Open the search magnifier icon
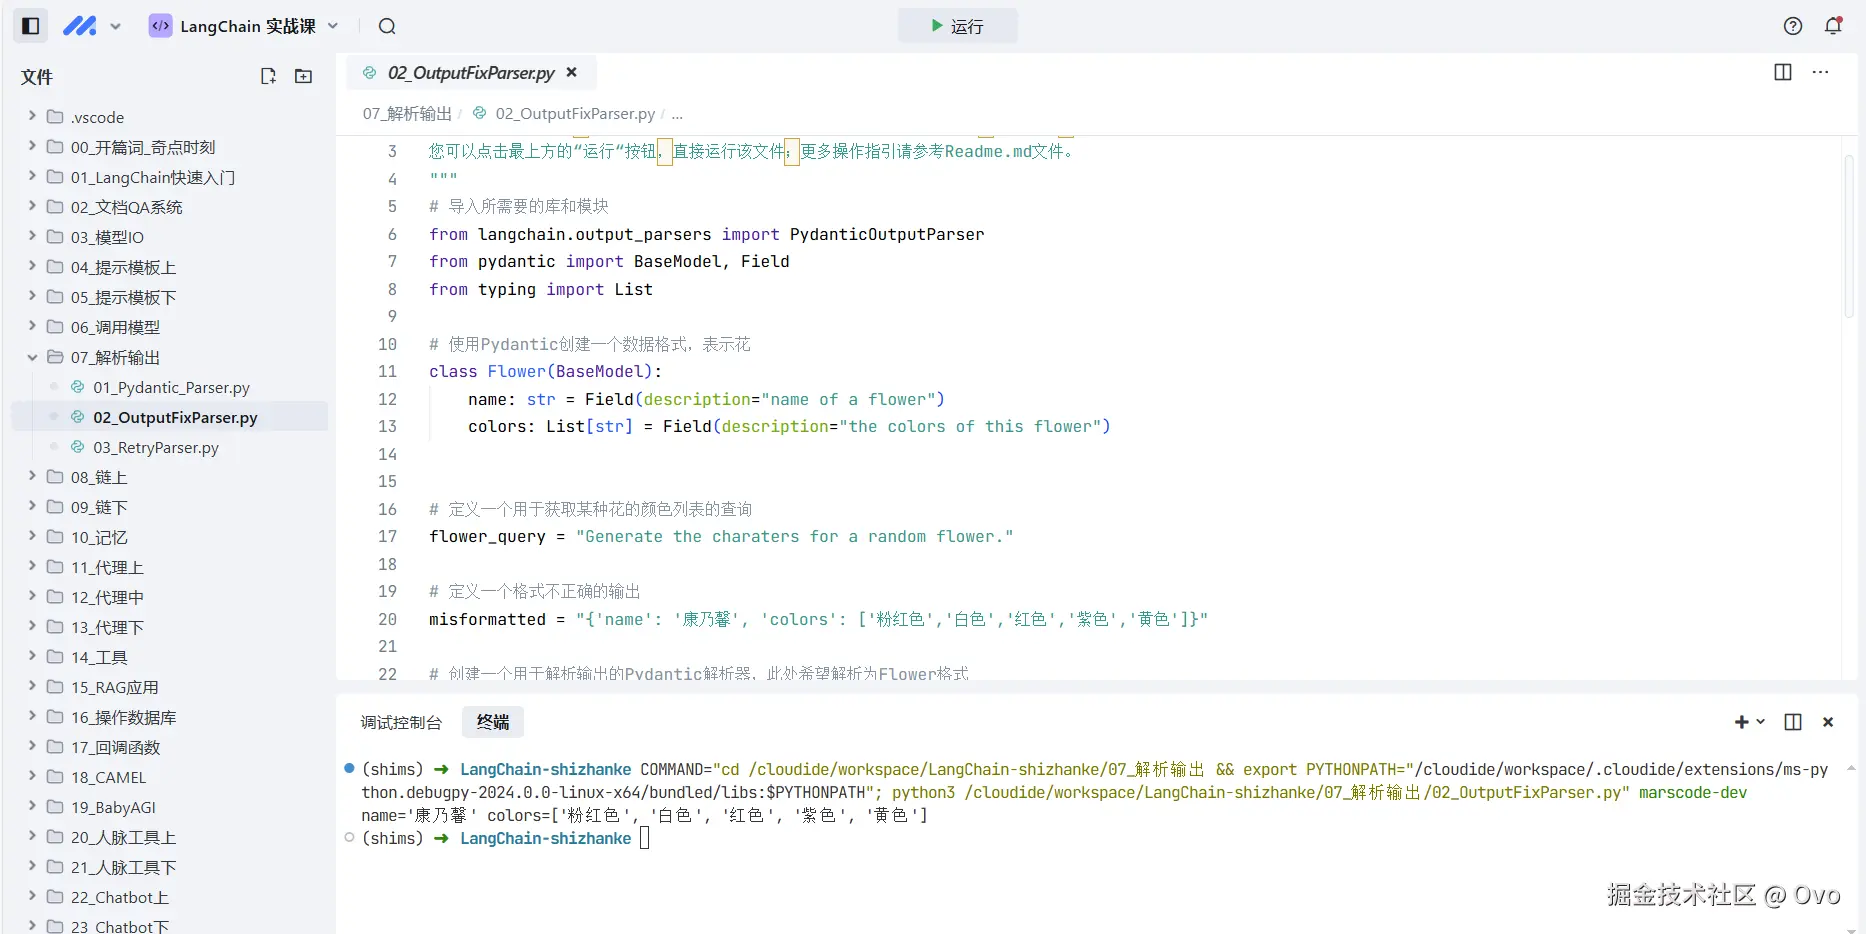This screenshot has height=934, width=1866. tap(387, 26)
